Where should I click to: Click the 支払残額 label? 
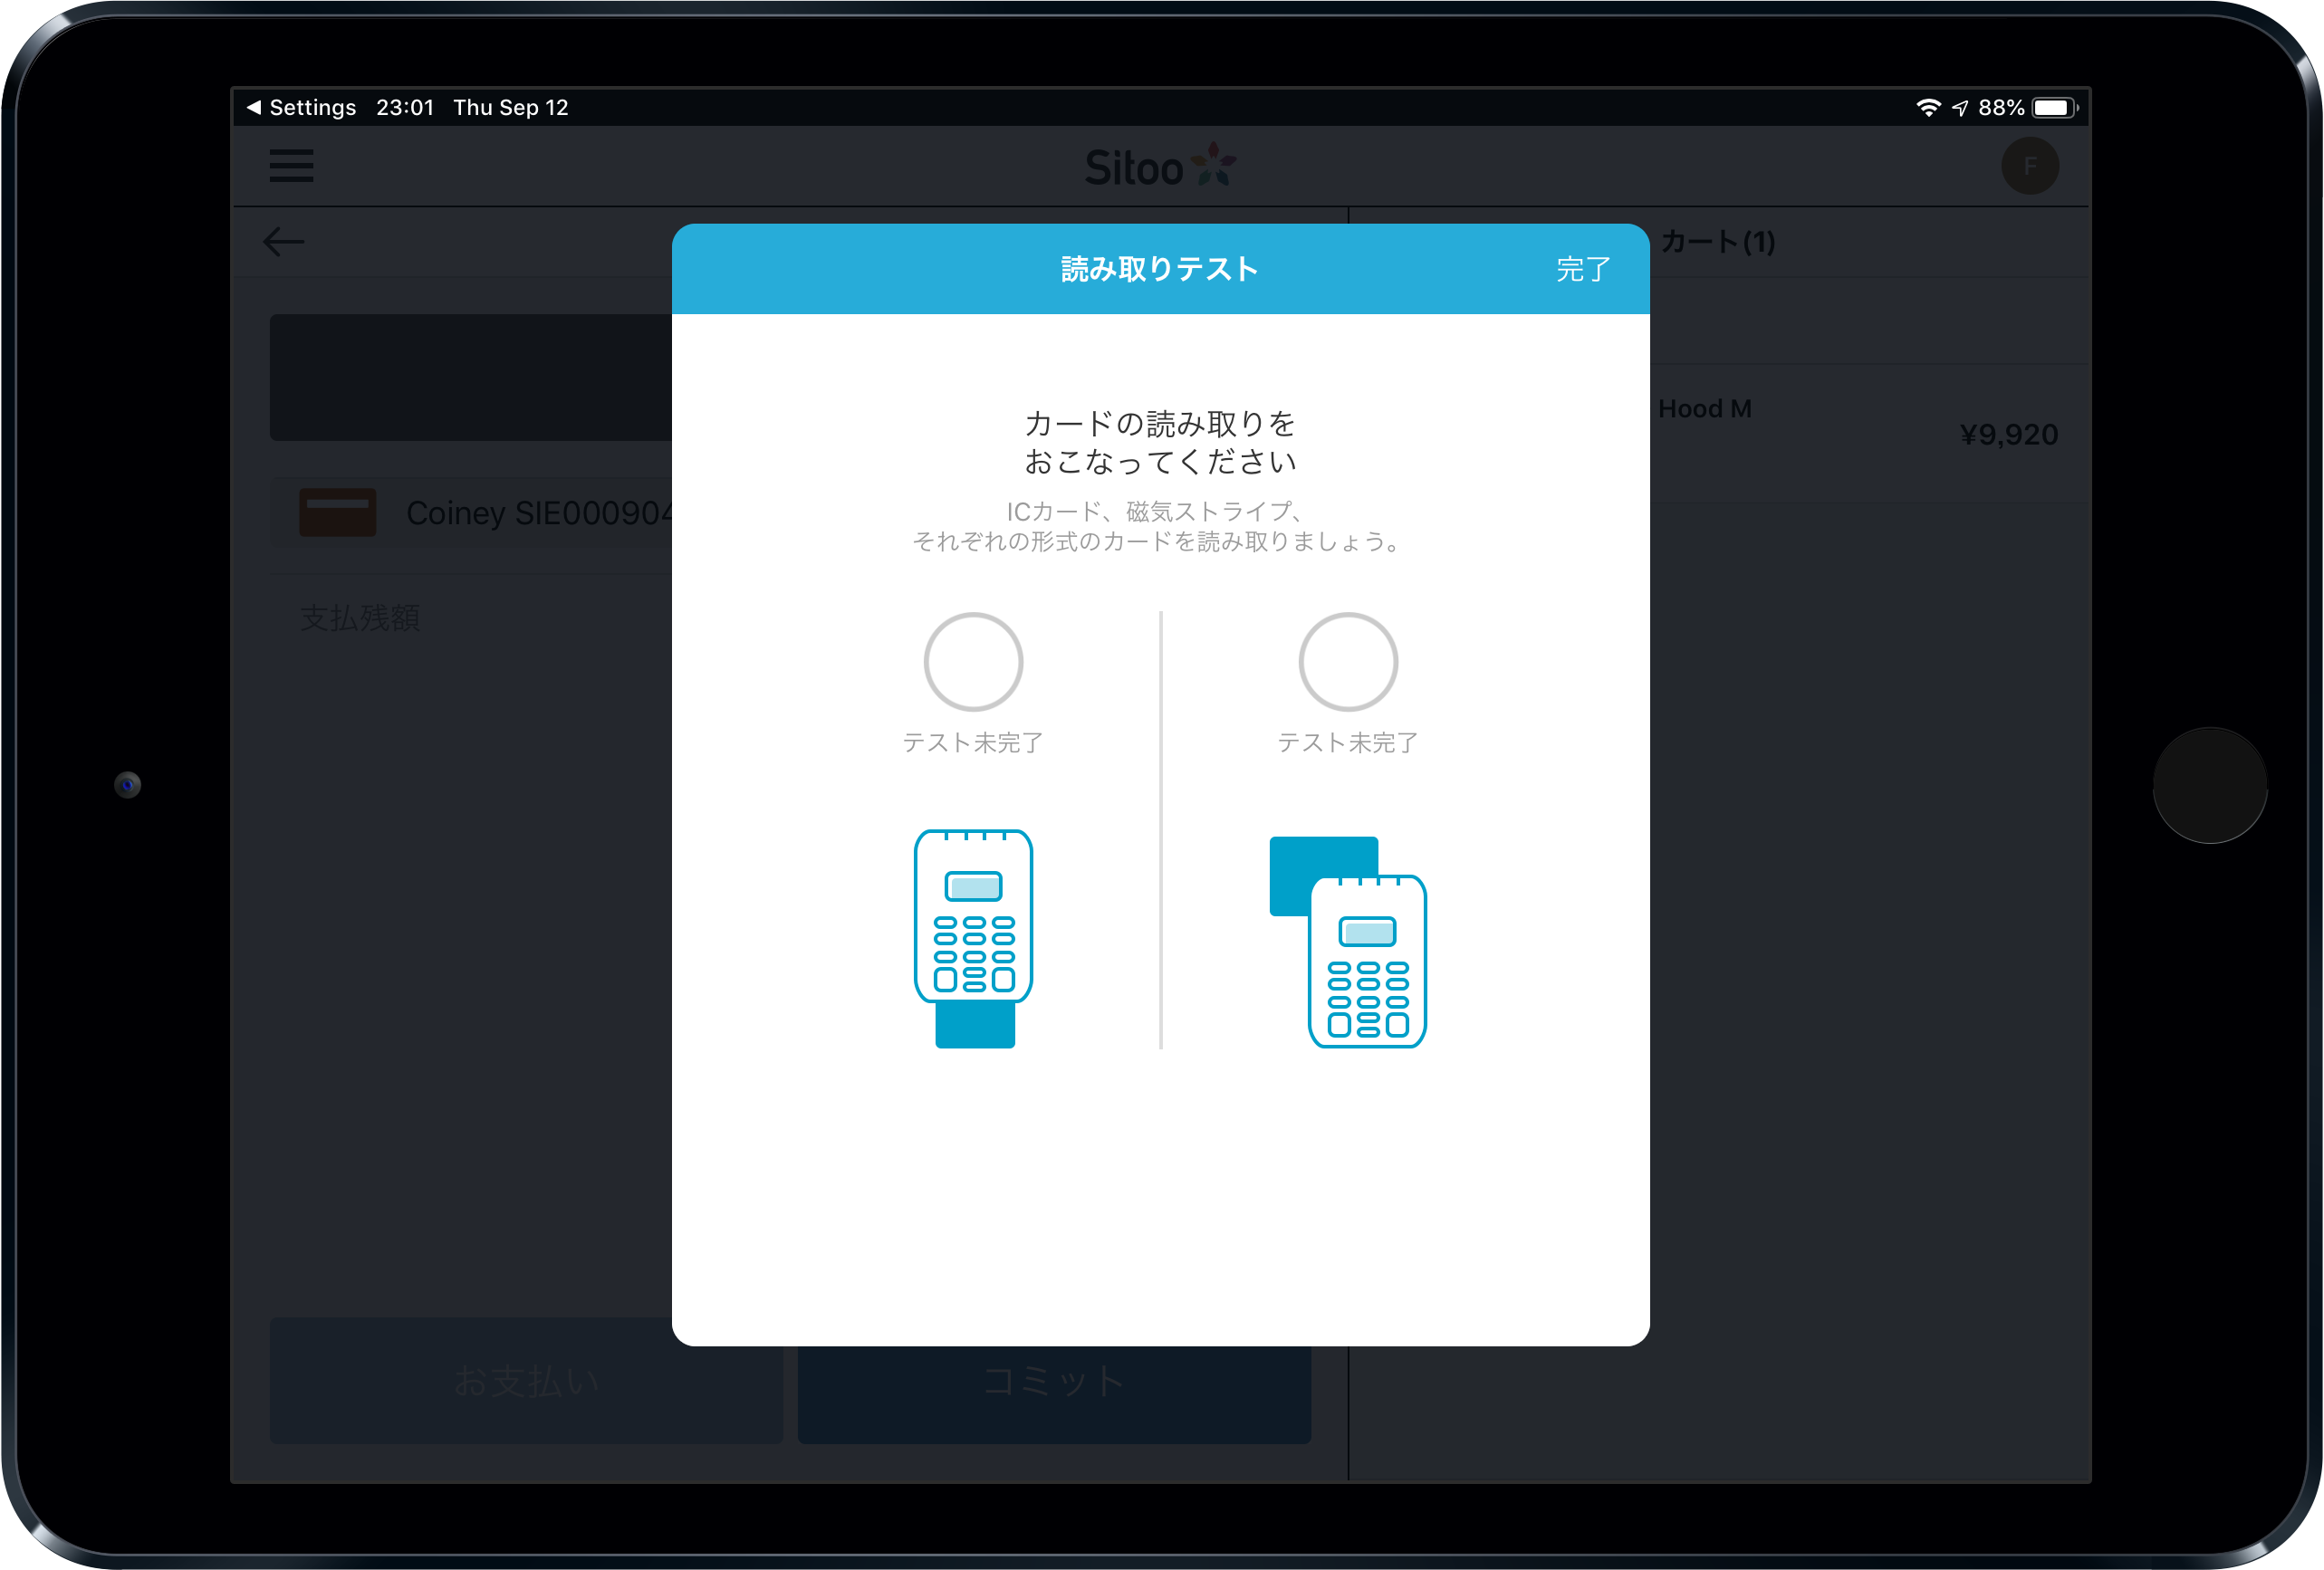pos(360,618)
